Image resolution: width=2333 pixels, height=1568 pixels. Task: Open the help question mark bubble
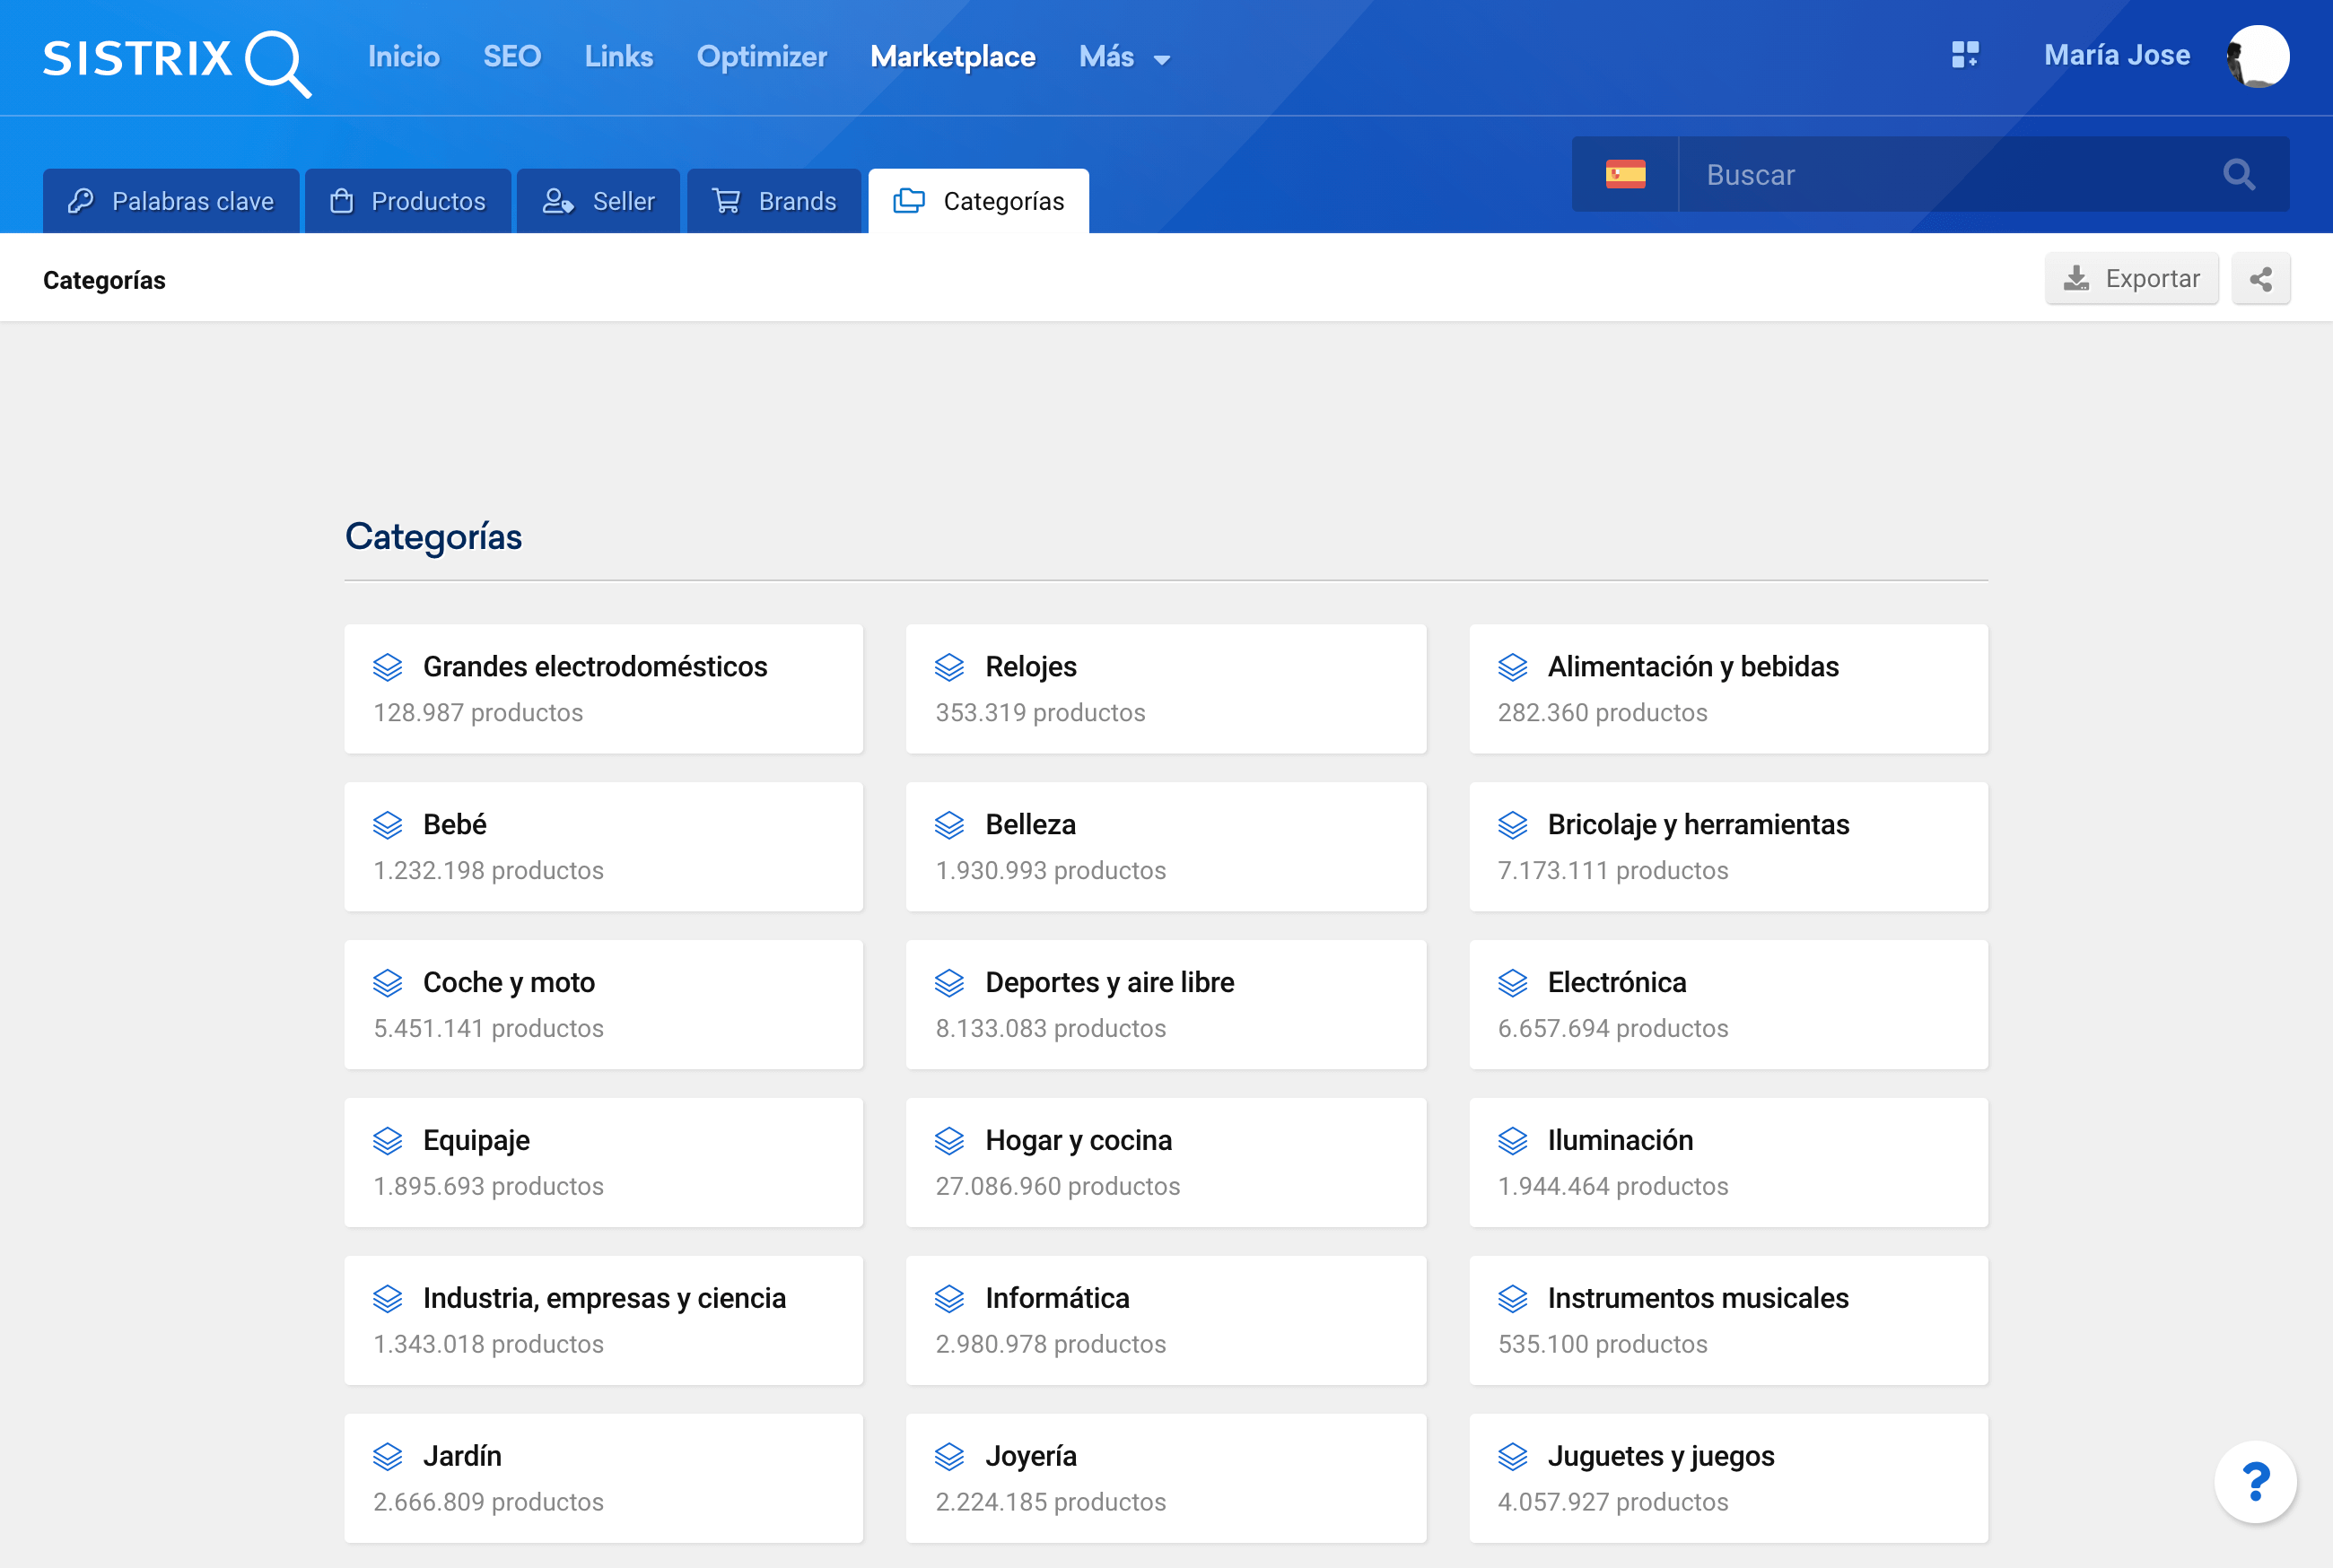[2255, 1481]
